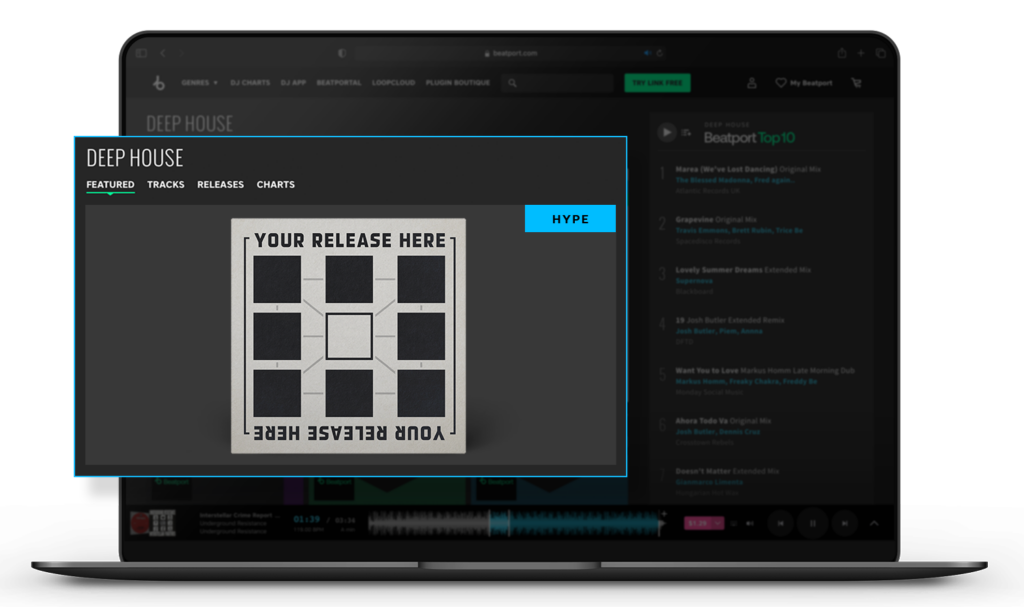Skip to the next track in the player
Image resolution: width=1024 pixels, height=607 pixels.
tap(844, 524)
